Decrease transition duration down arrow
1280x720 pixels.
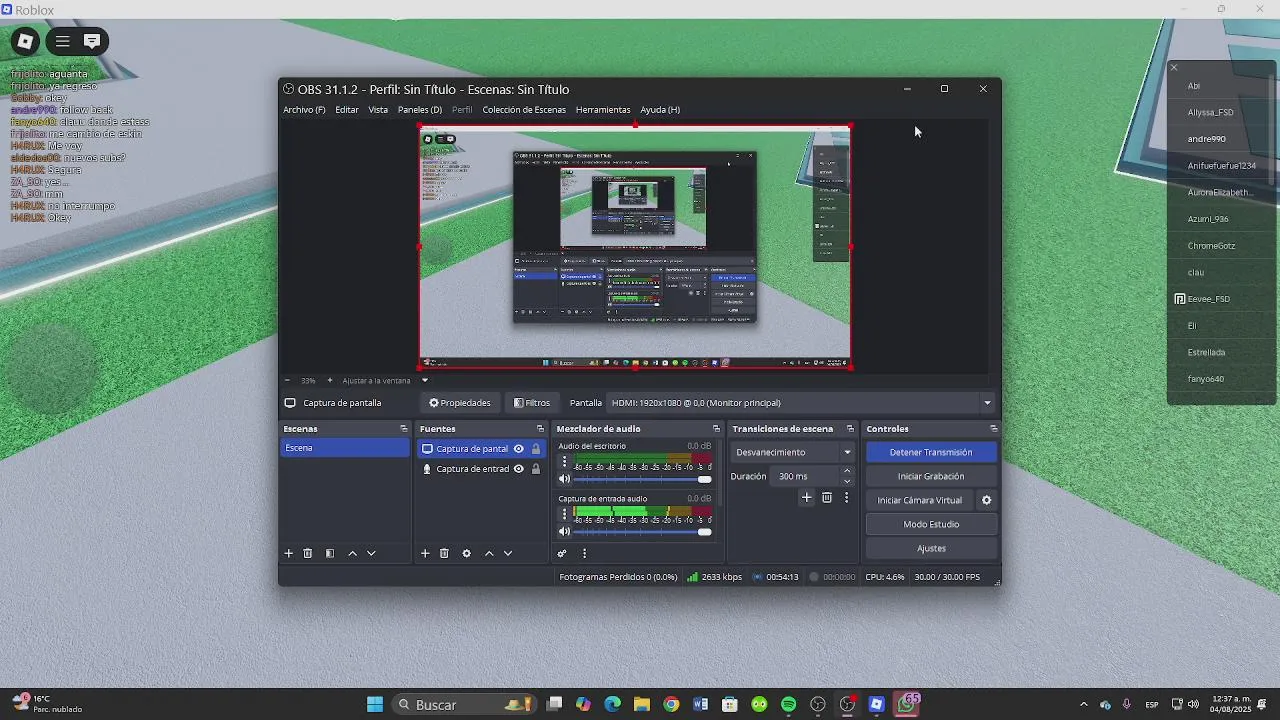pos(847,481)
